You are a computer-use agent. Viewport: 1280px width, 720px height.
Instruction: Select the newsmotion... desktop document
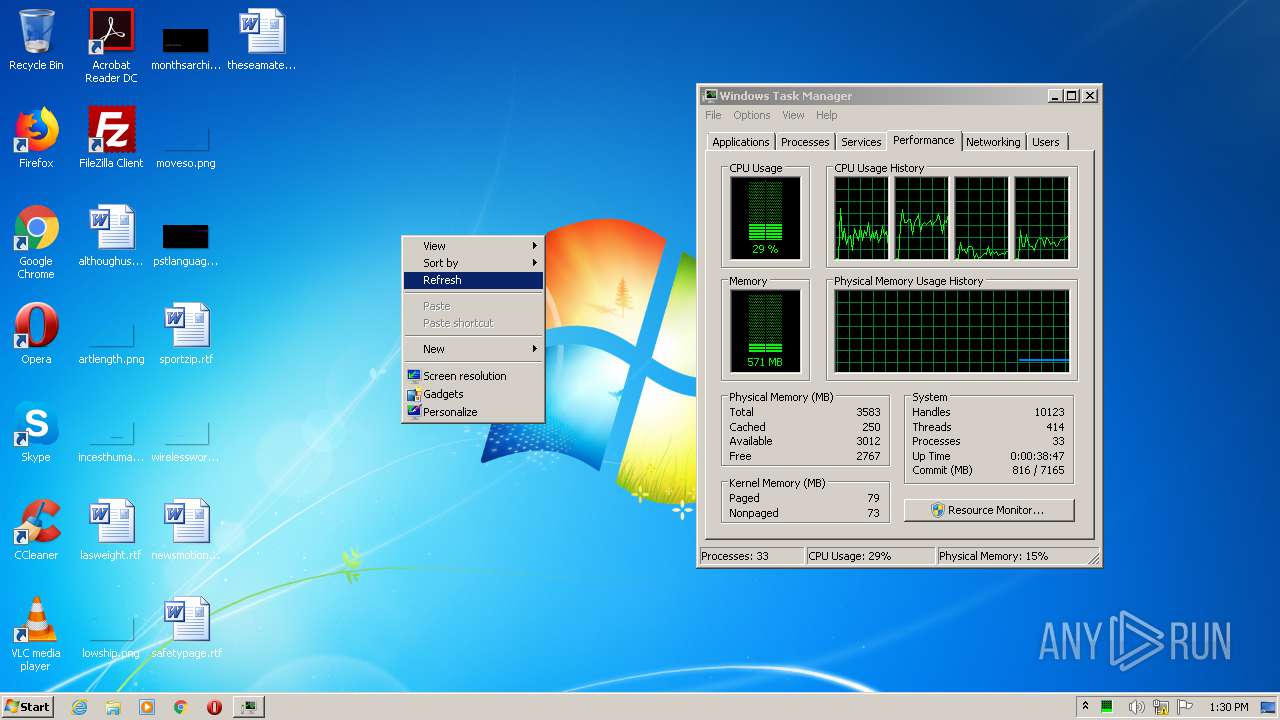[186, 530]
